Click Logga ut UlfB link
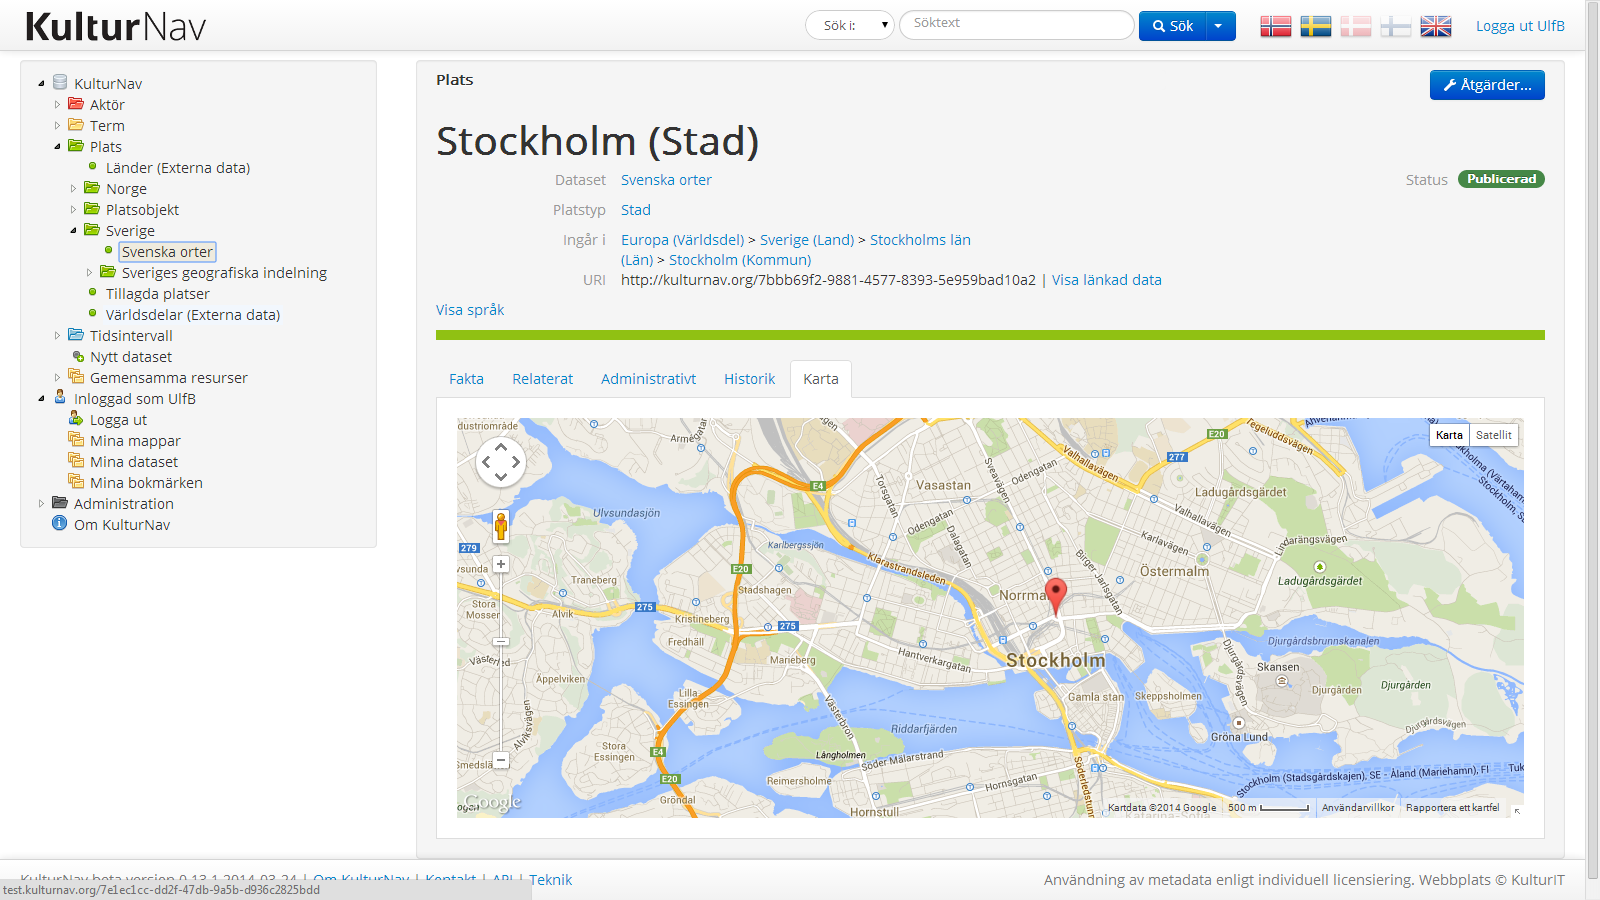The width and height of the screenshot is (1600, 900). pyautogui.click(x=1520, y=26)
